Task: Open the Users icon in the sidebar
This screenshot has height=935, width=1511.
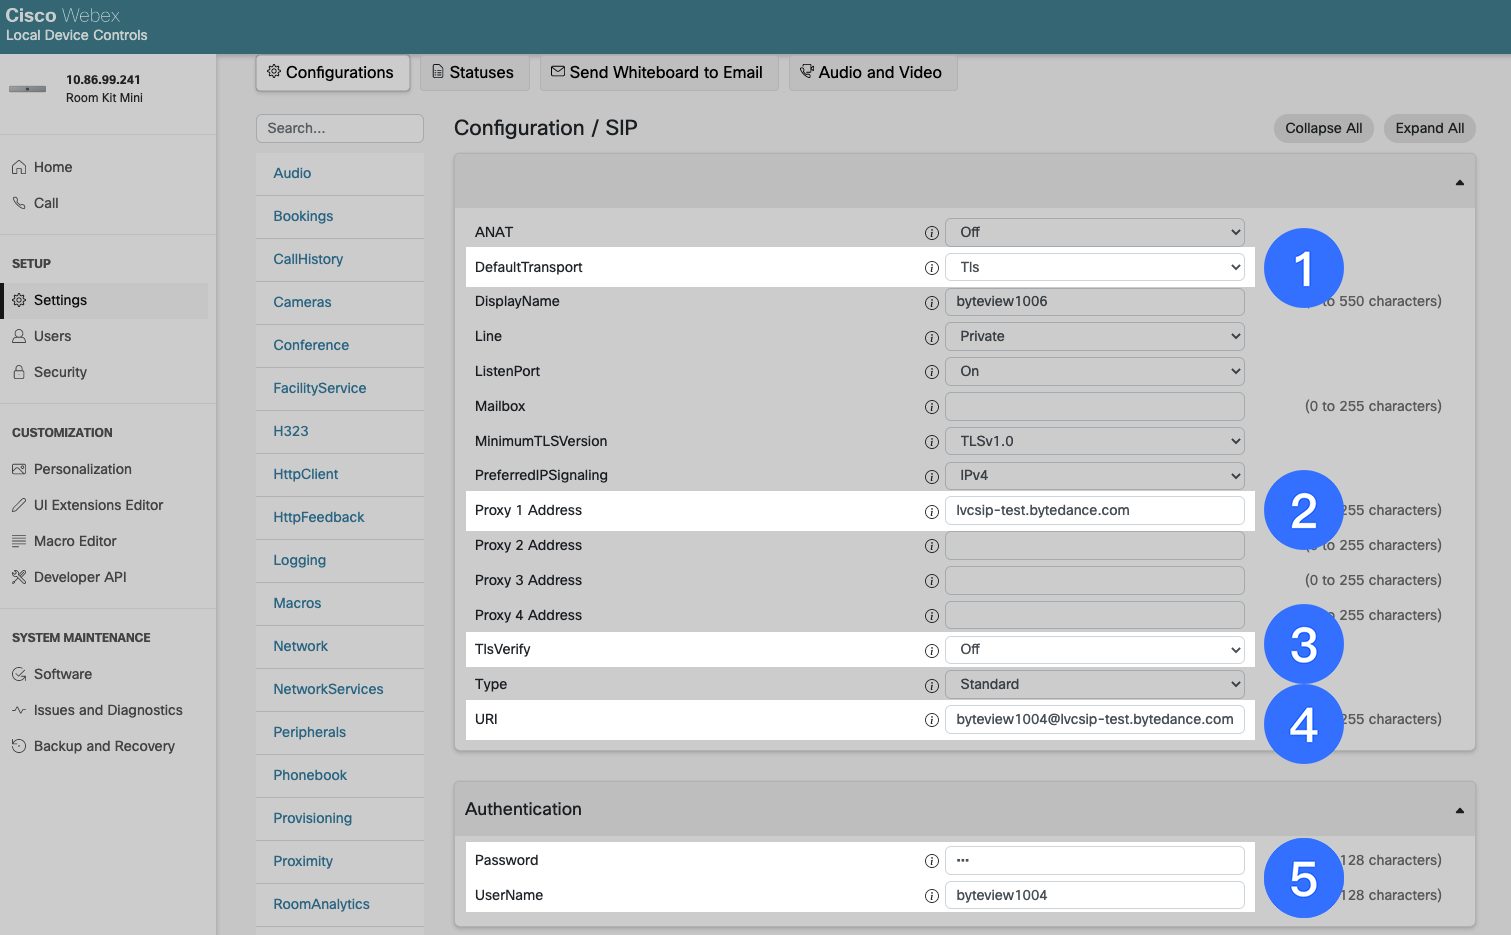Action: point(19,336)
